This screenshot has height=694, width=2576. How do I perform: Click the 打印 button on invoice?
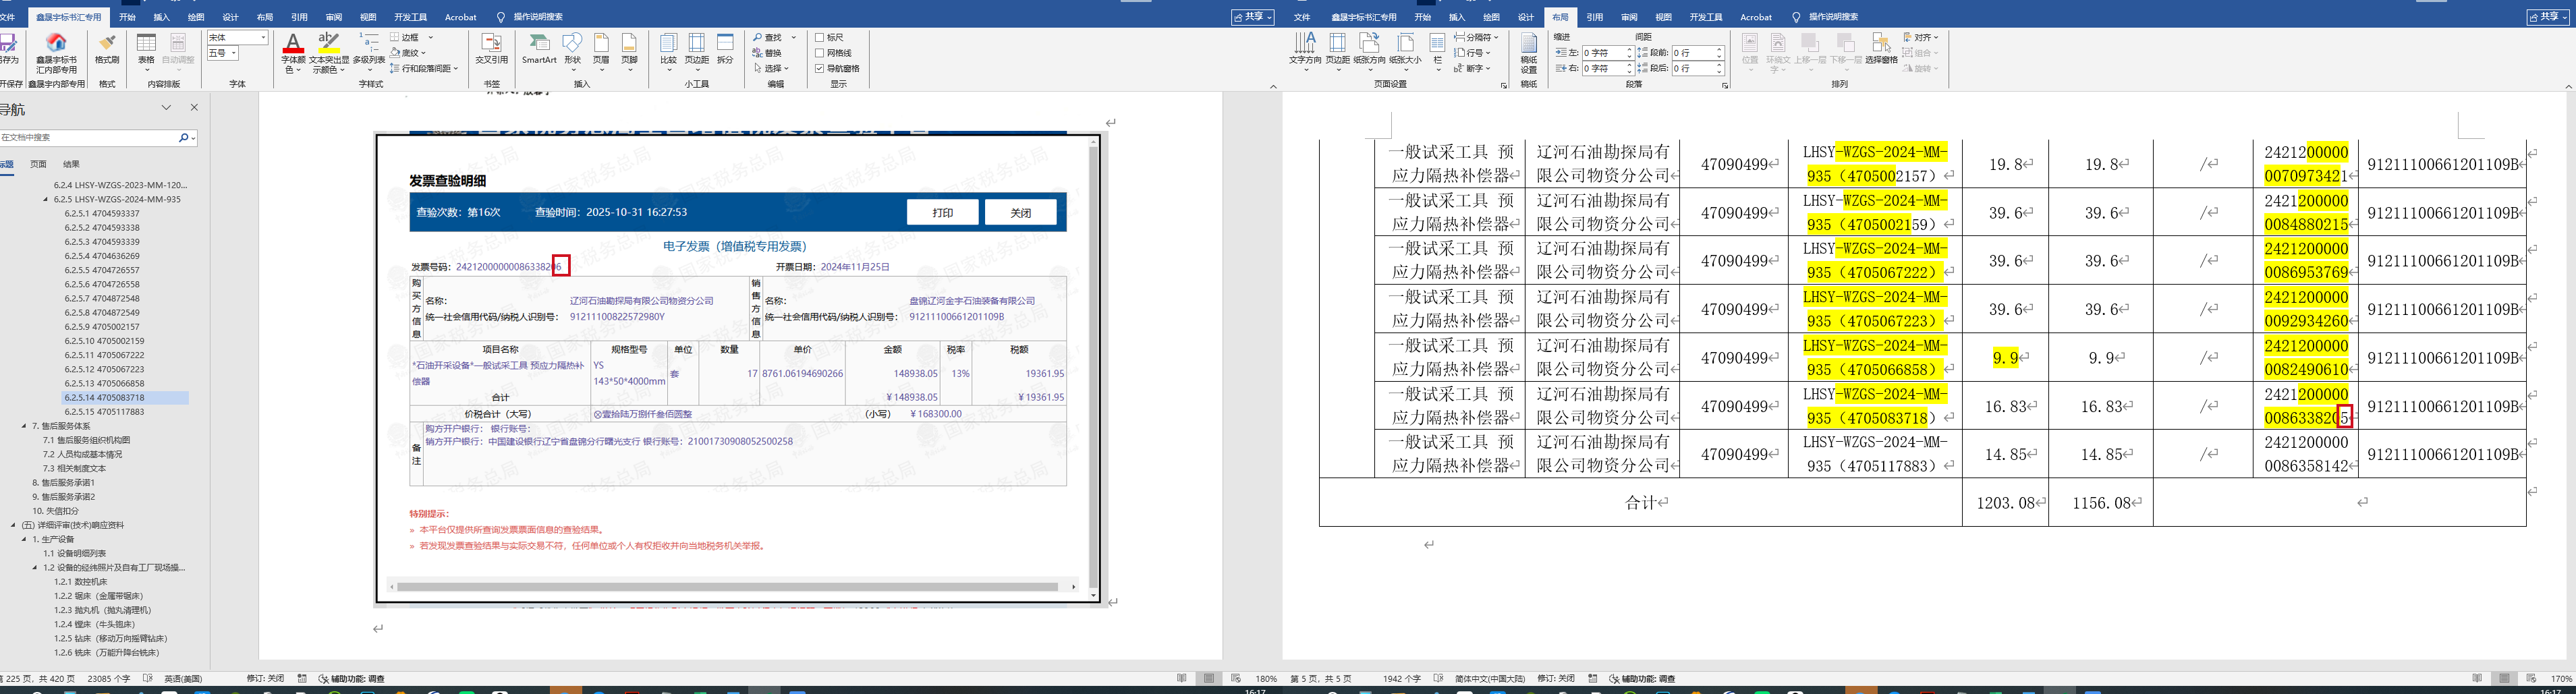point(942,213)
